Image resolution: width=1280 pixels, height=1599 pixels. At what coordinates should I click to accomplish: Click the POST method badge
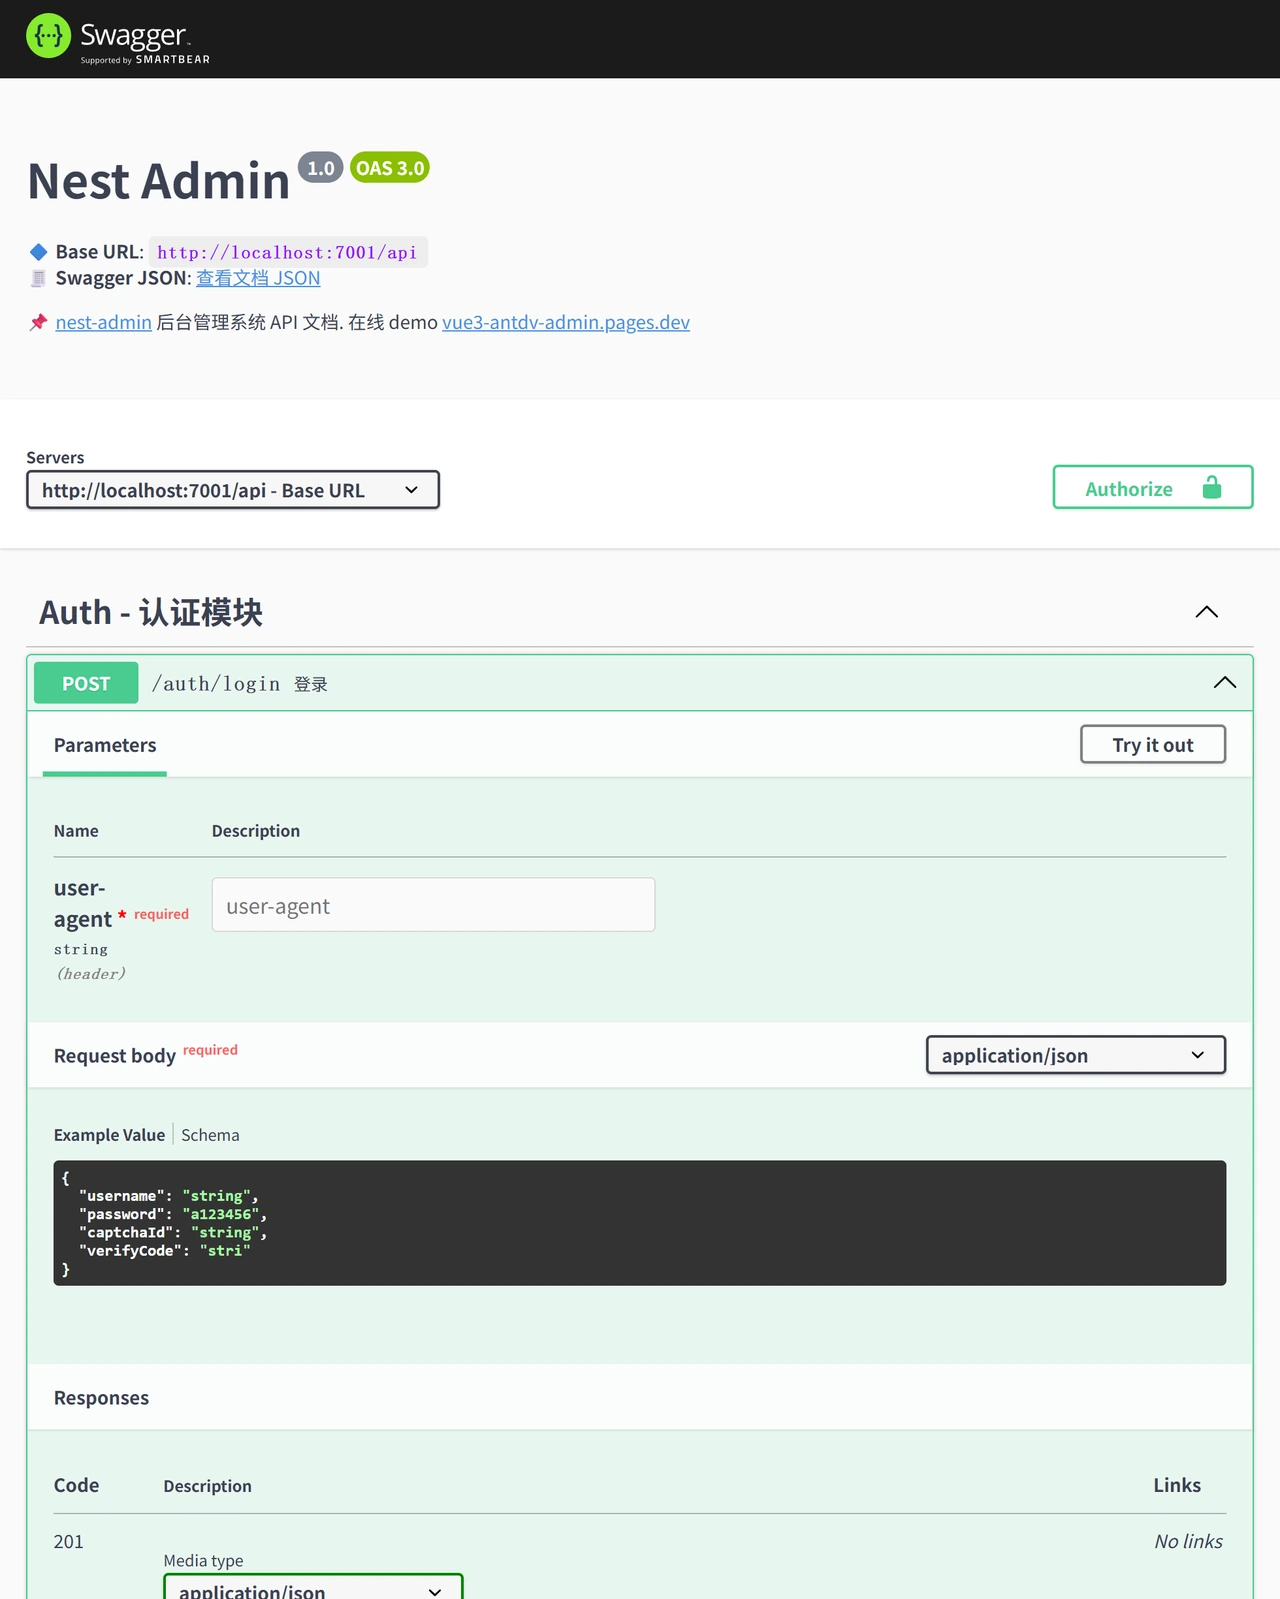(86, 683)
